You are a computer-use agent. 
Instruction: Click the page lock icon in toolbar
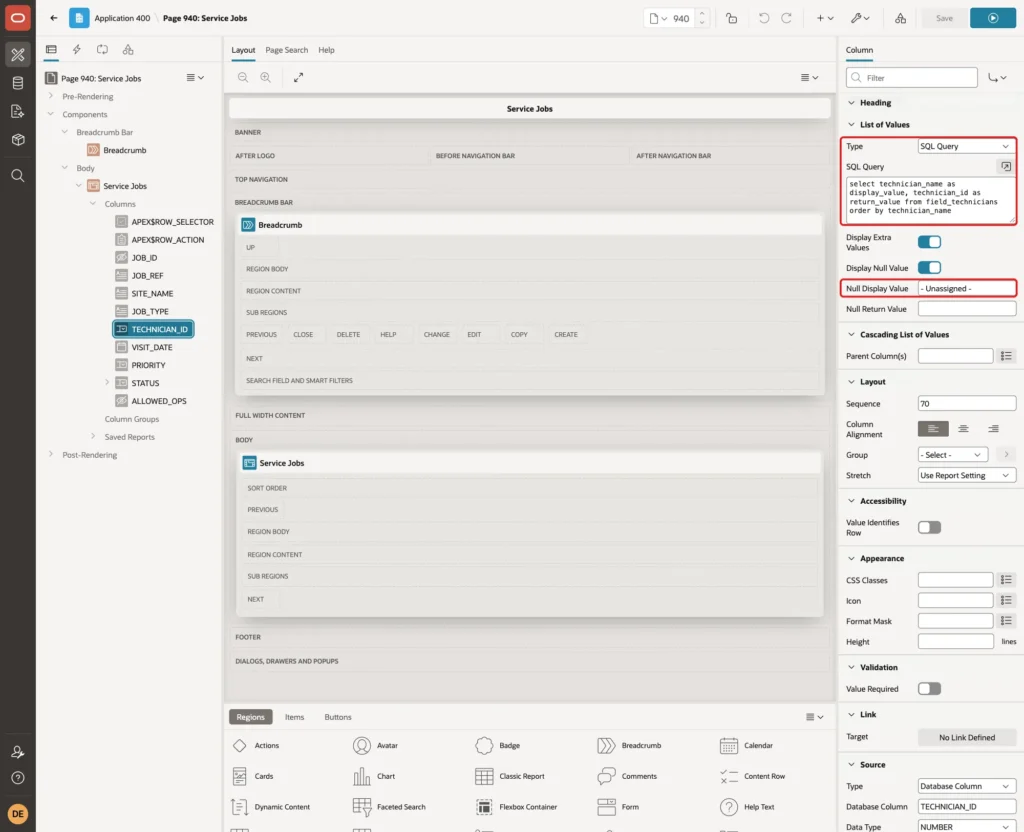click(x=731, y=18)
